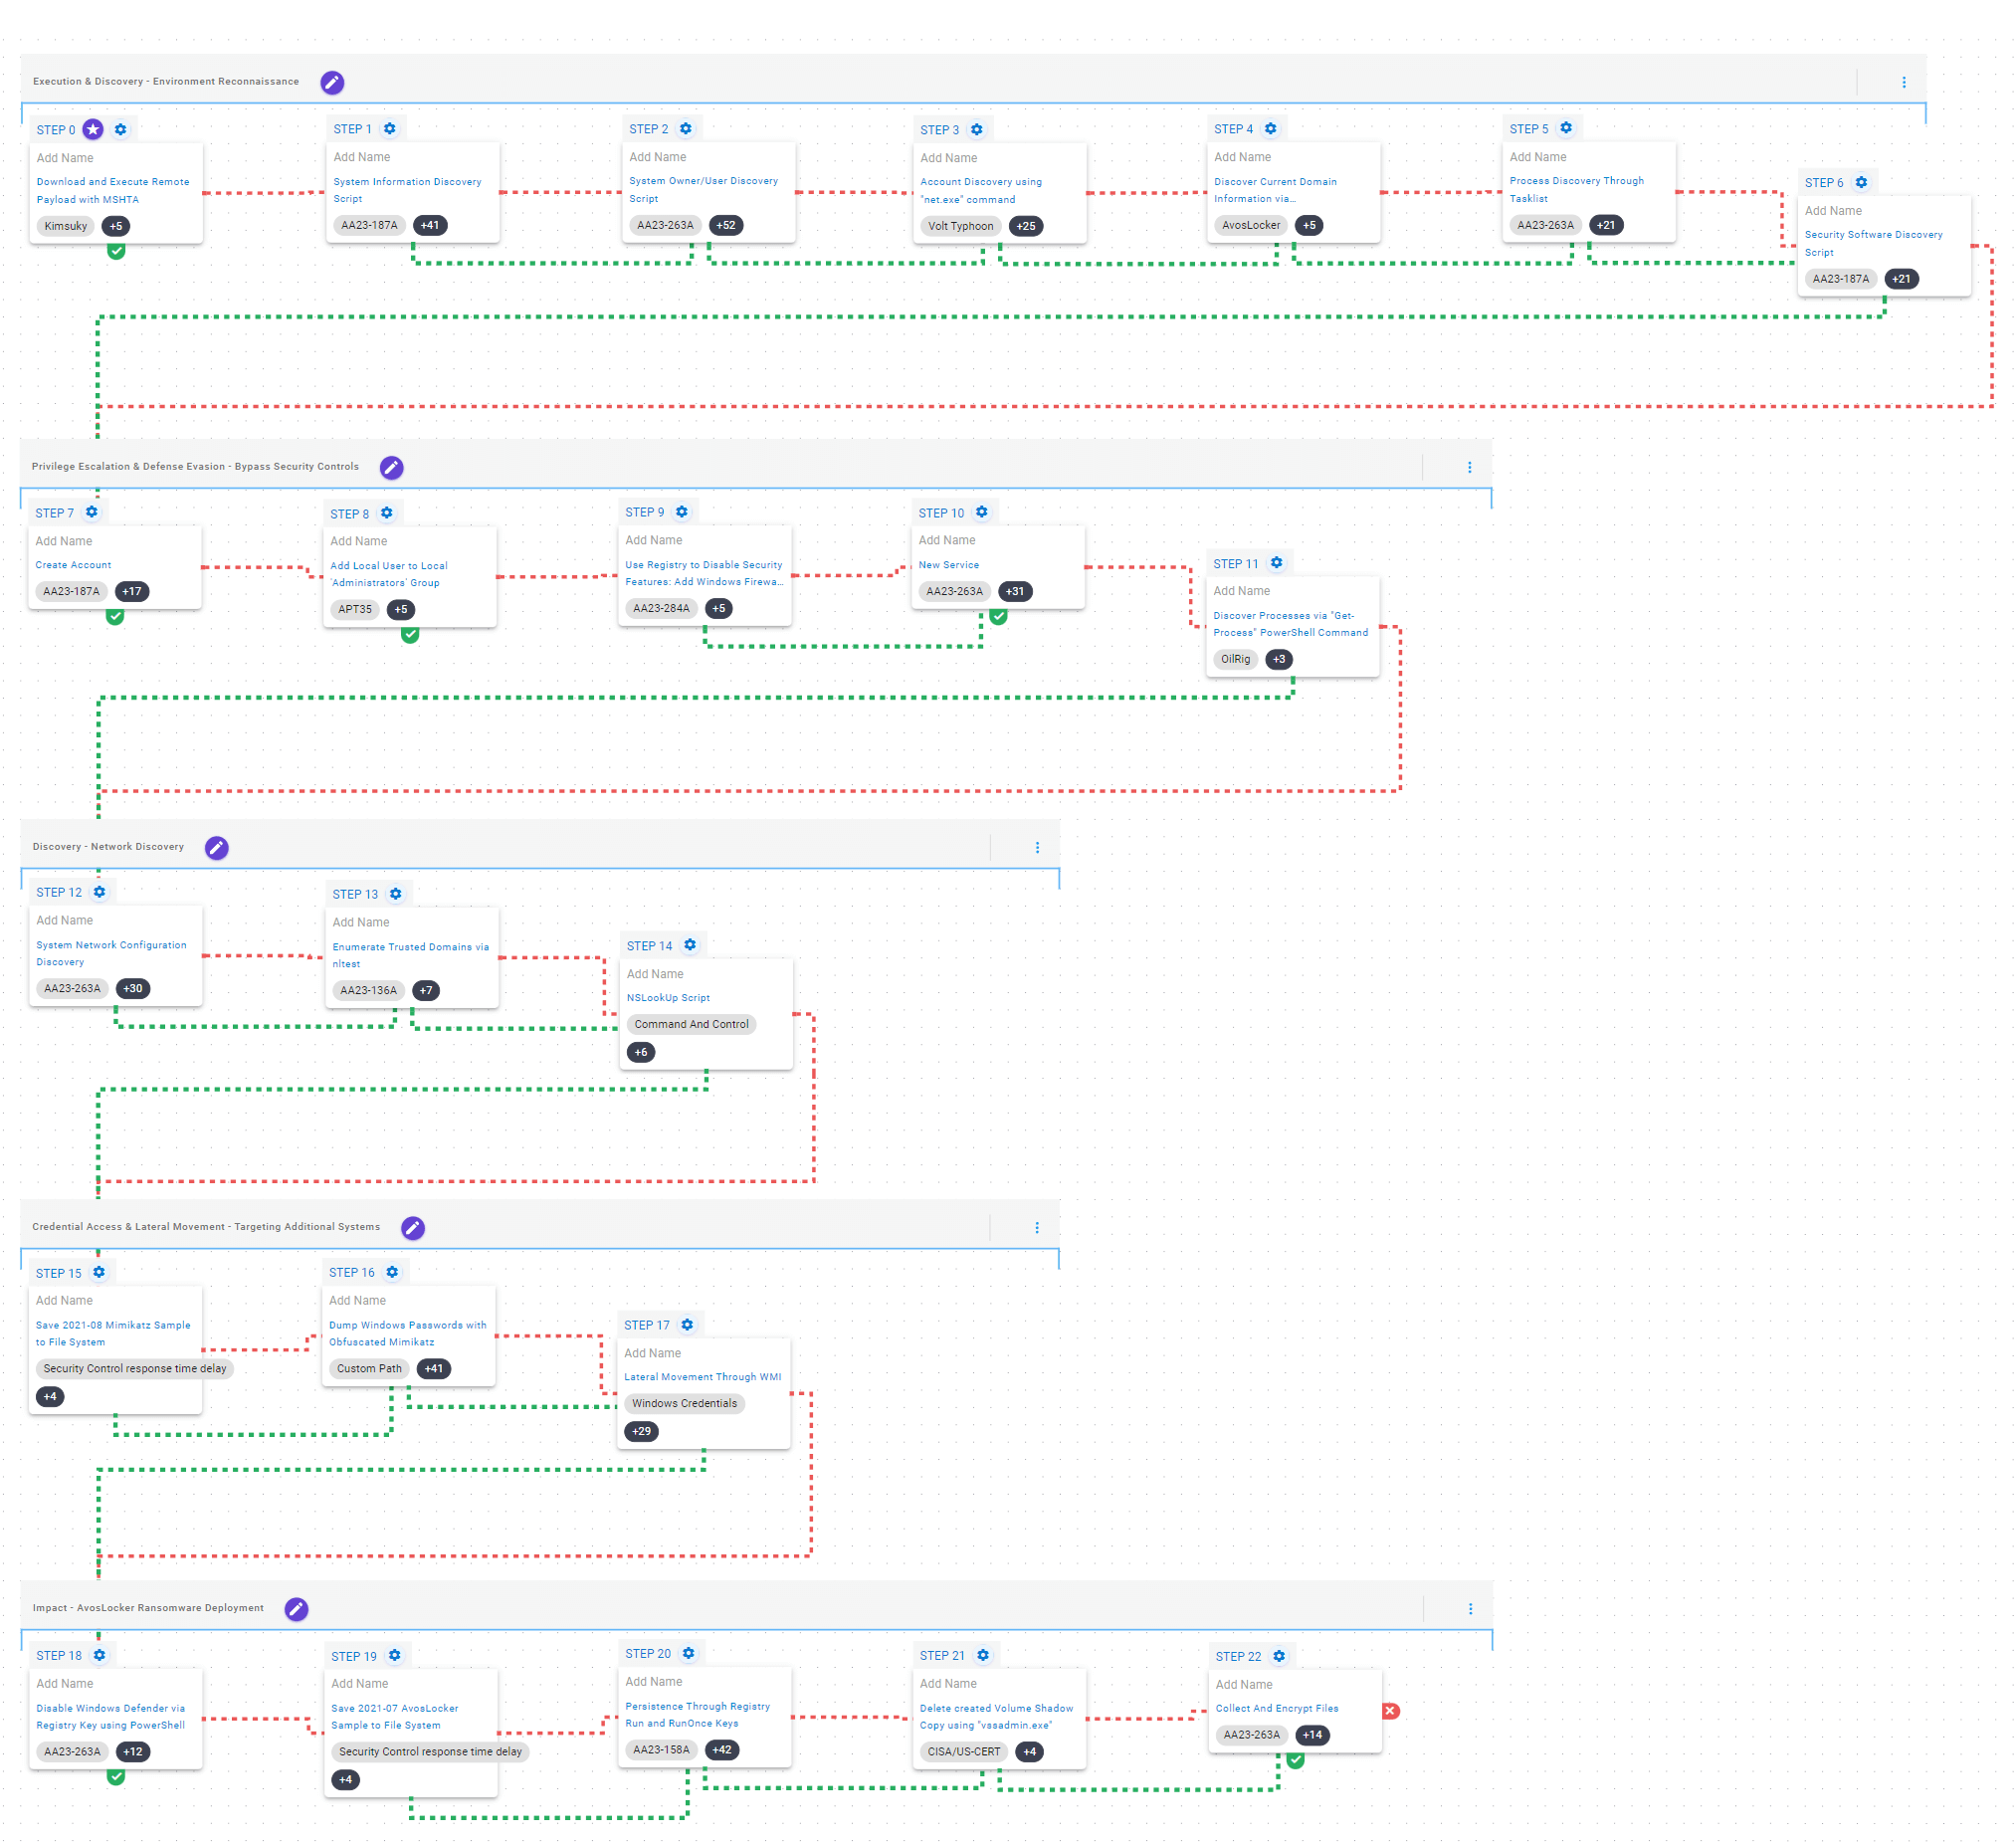This screenshot has height=1843, width=2016.
Task: Toggle green check below STEP 18 card
Action: click(x=116, y=1777)
